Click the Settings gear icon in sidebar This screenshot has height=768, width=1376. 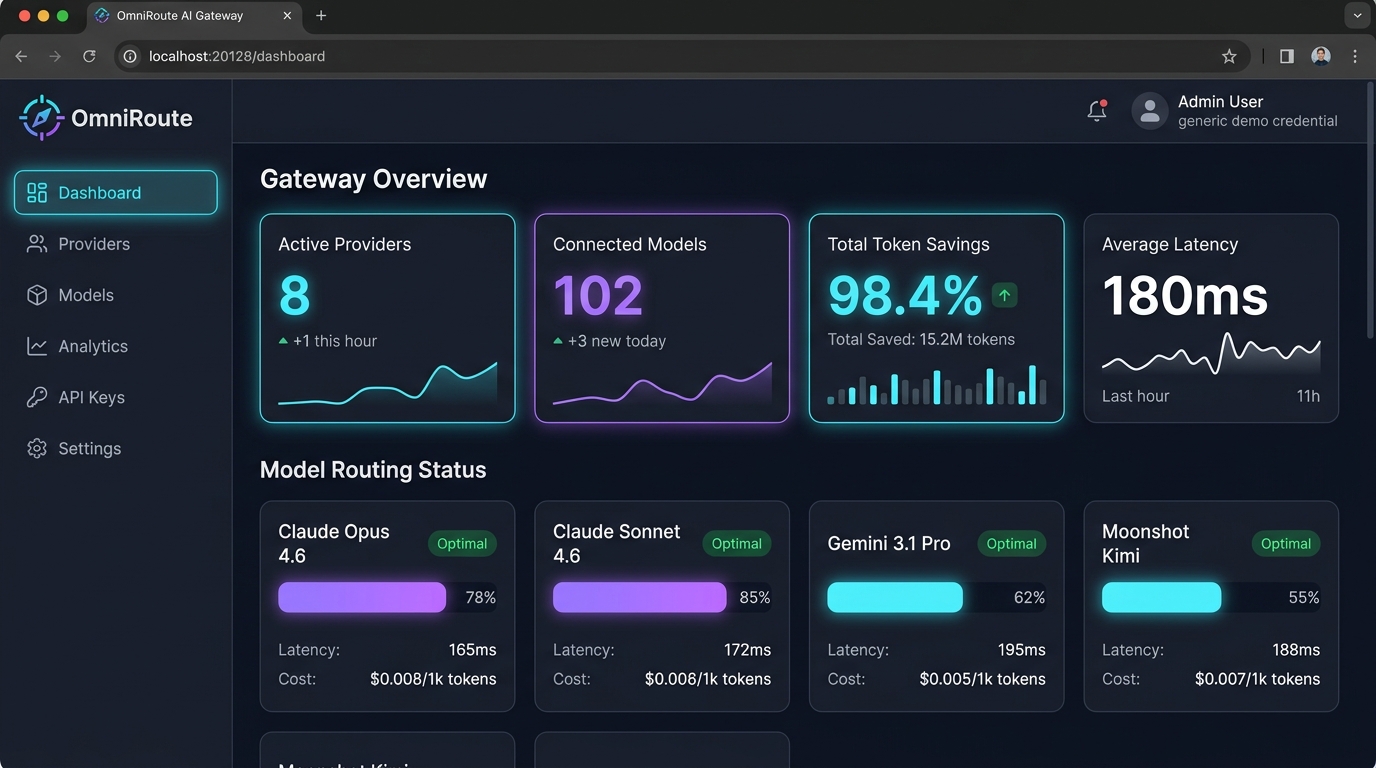click(37, 448)
